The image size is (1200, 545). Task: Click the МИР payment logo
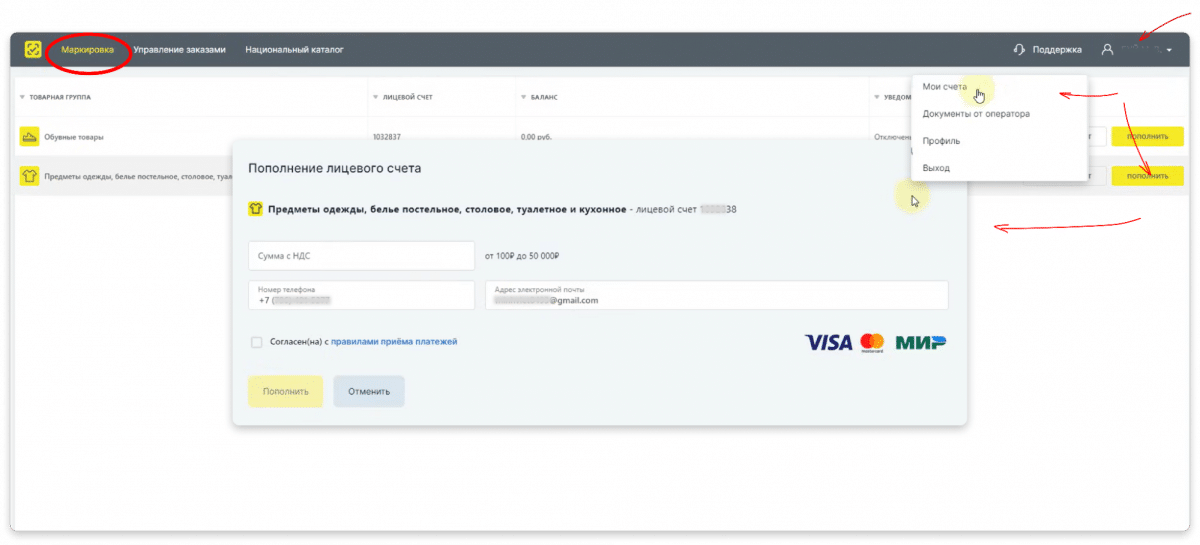pos(921,343)
